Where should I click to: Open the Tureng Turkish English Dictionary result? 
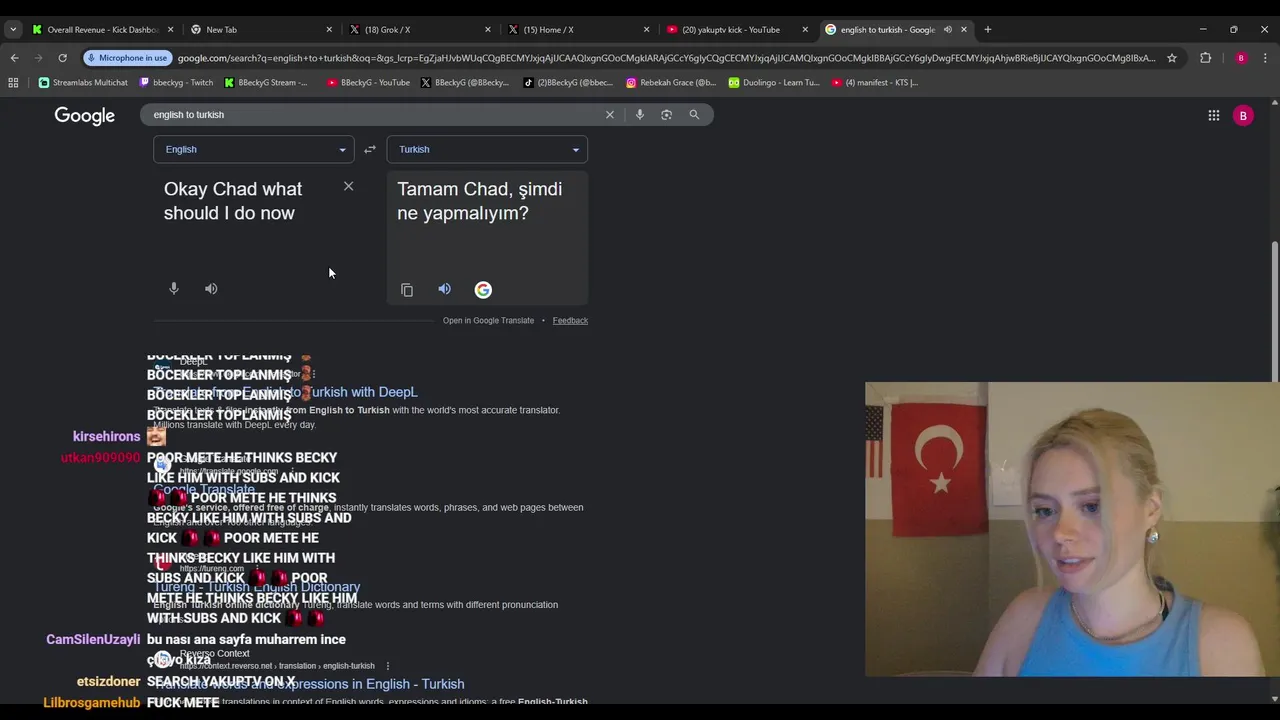(x=257, y=587)
